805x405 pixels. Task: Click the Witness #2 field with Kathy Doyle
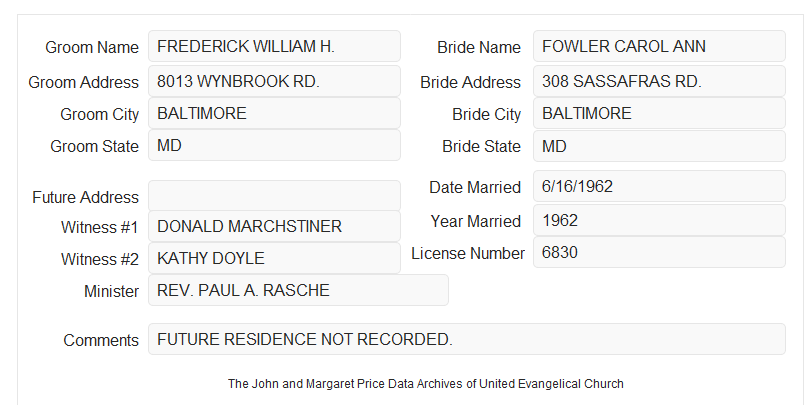[274, 258]
